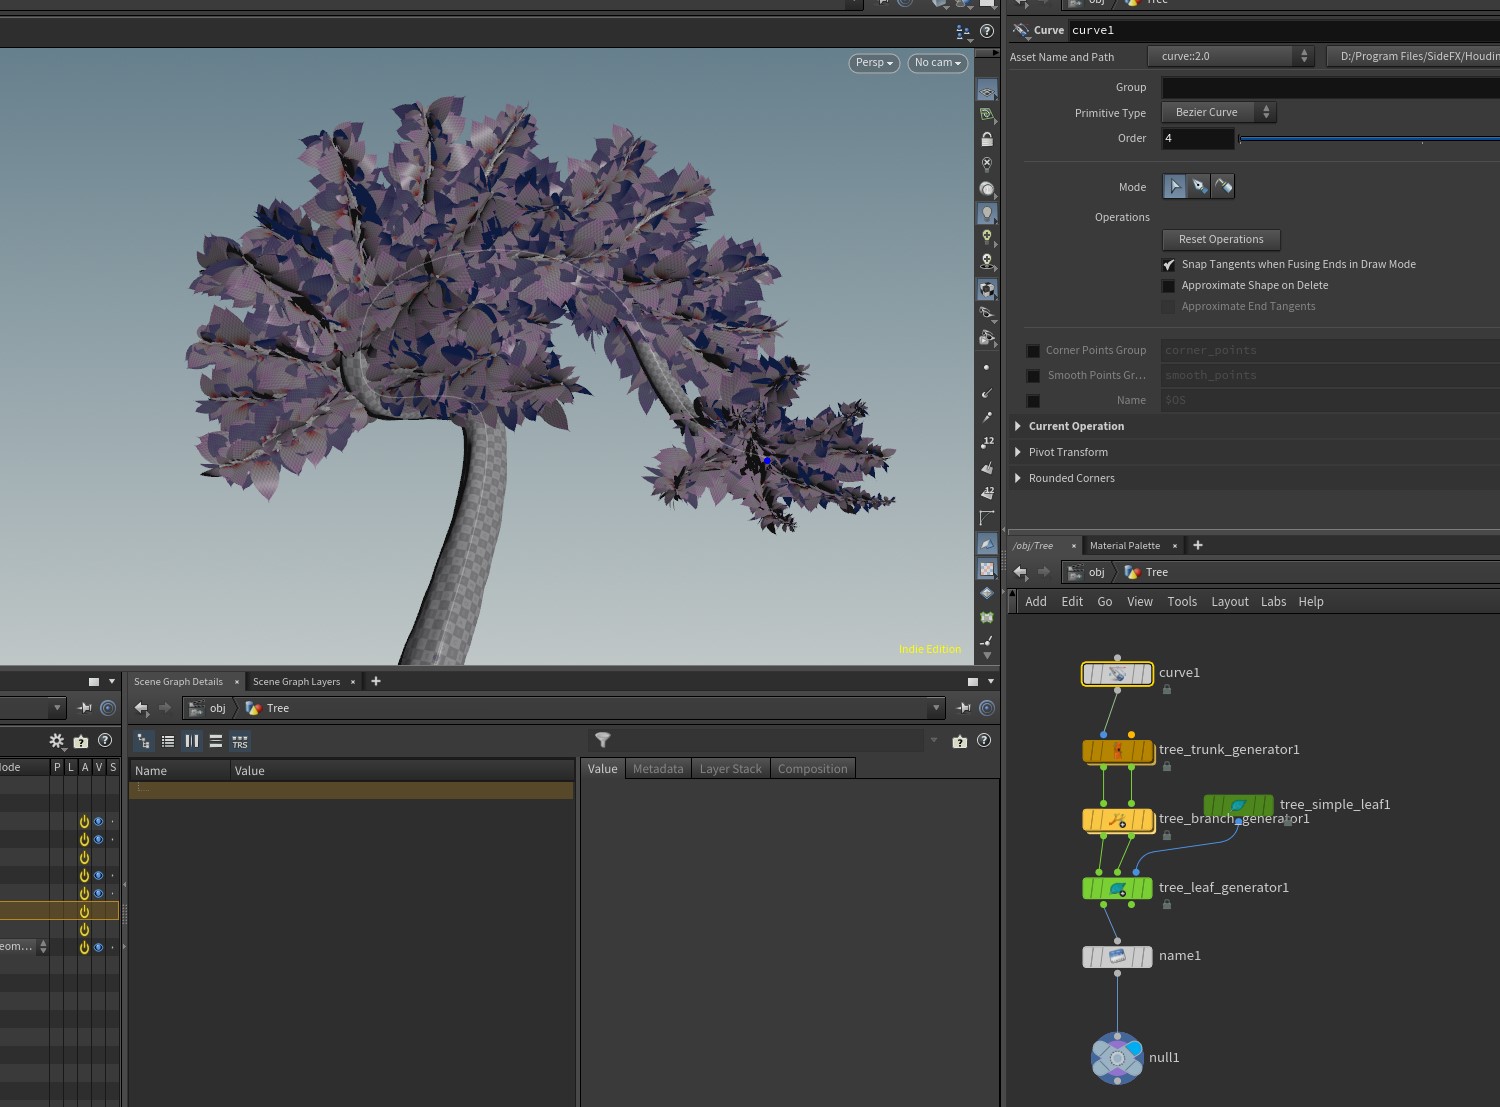
Task: Click obj in the network editor path
Action: pos(1096,572)
